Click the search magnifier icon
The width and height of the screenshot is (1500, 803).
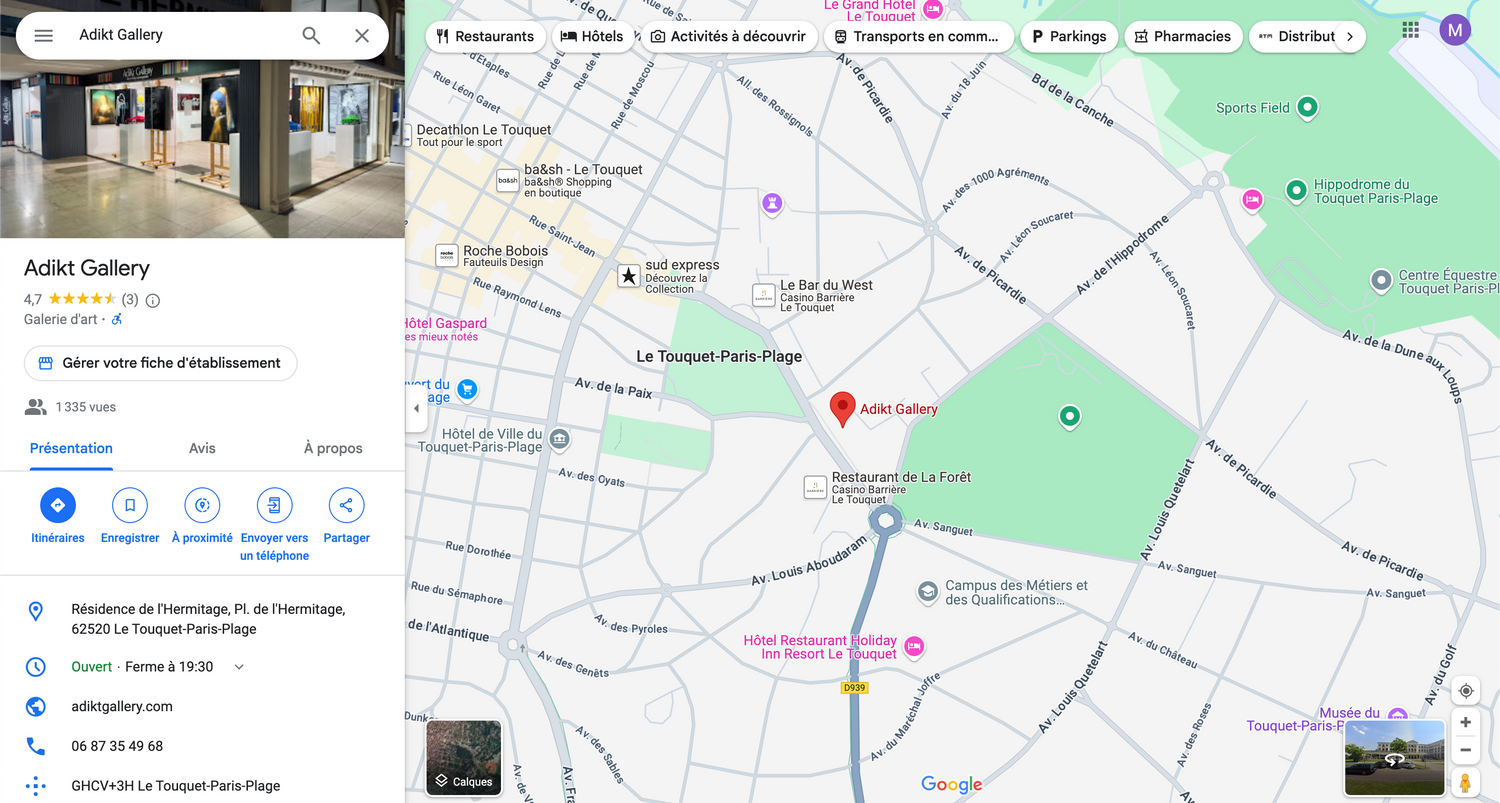click(x=311, y=36)
